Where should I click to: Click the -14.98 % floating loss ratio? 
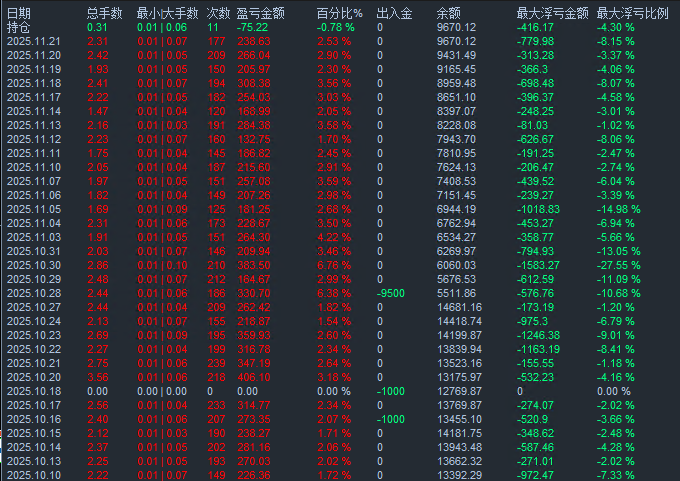point(618,209)
